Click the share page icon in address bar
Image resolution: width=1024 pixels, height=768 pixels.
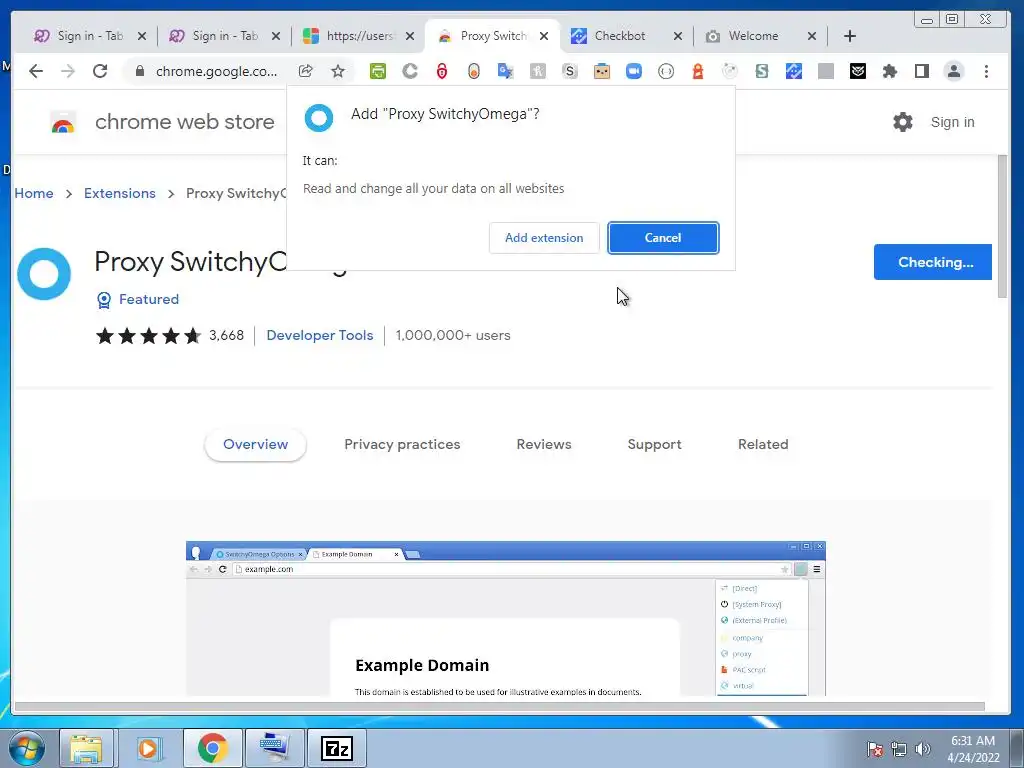point(306,71)
